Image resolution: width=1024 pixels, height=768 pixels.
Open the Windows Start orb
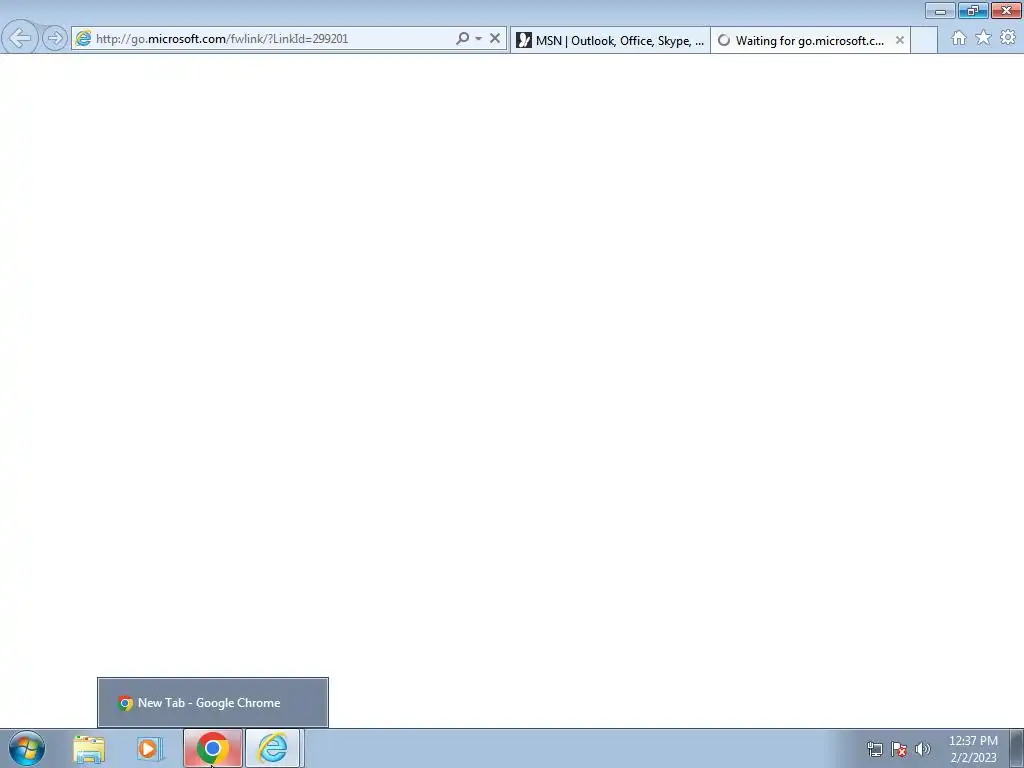pos(27,748)
